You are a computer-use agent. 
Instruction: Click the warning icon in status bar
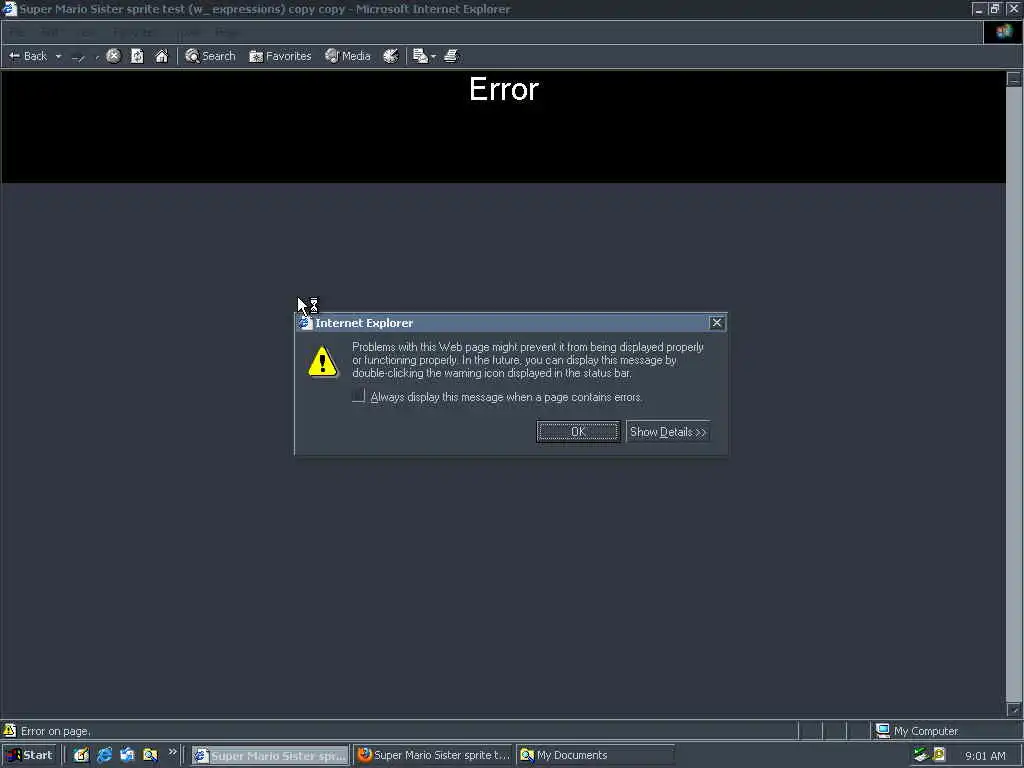9,730
